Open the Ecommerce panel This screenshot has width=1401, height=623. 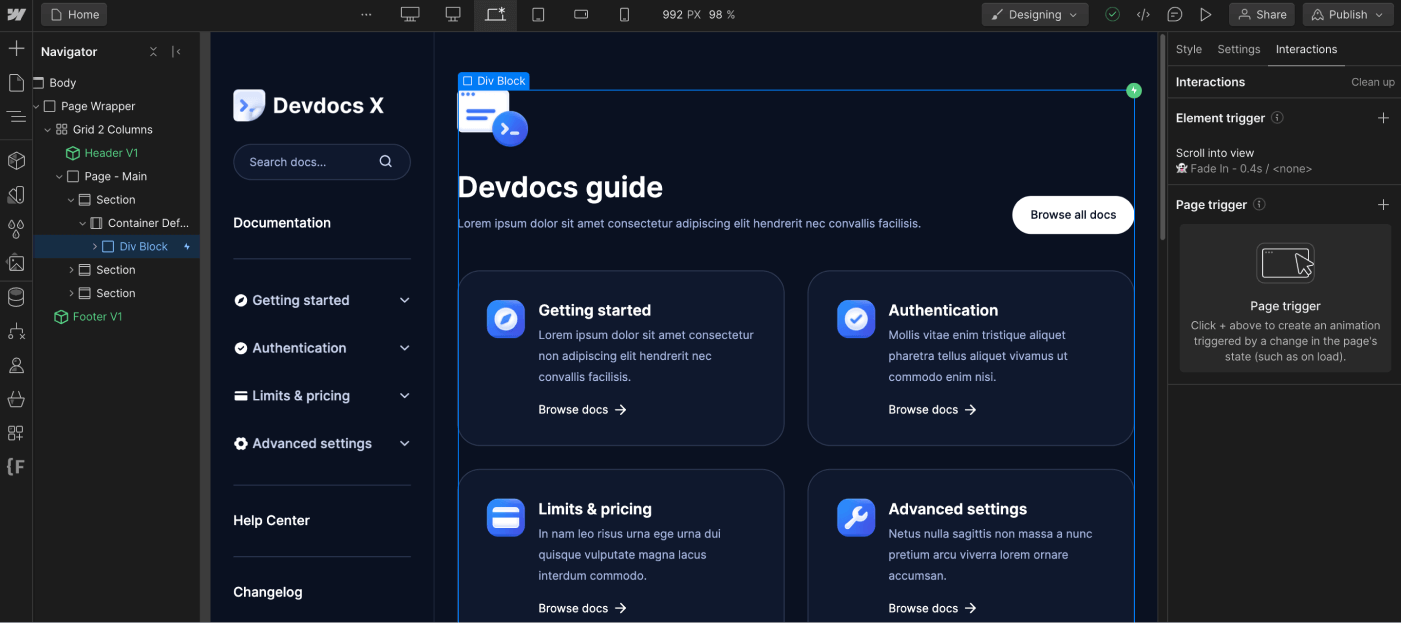point(16,399)
